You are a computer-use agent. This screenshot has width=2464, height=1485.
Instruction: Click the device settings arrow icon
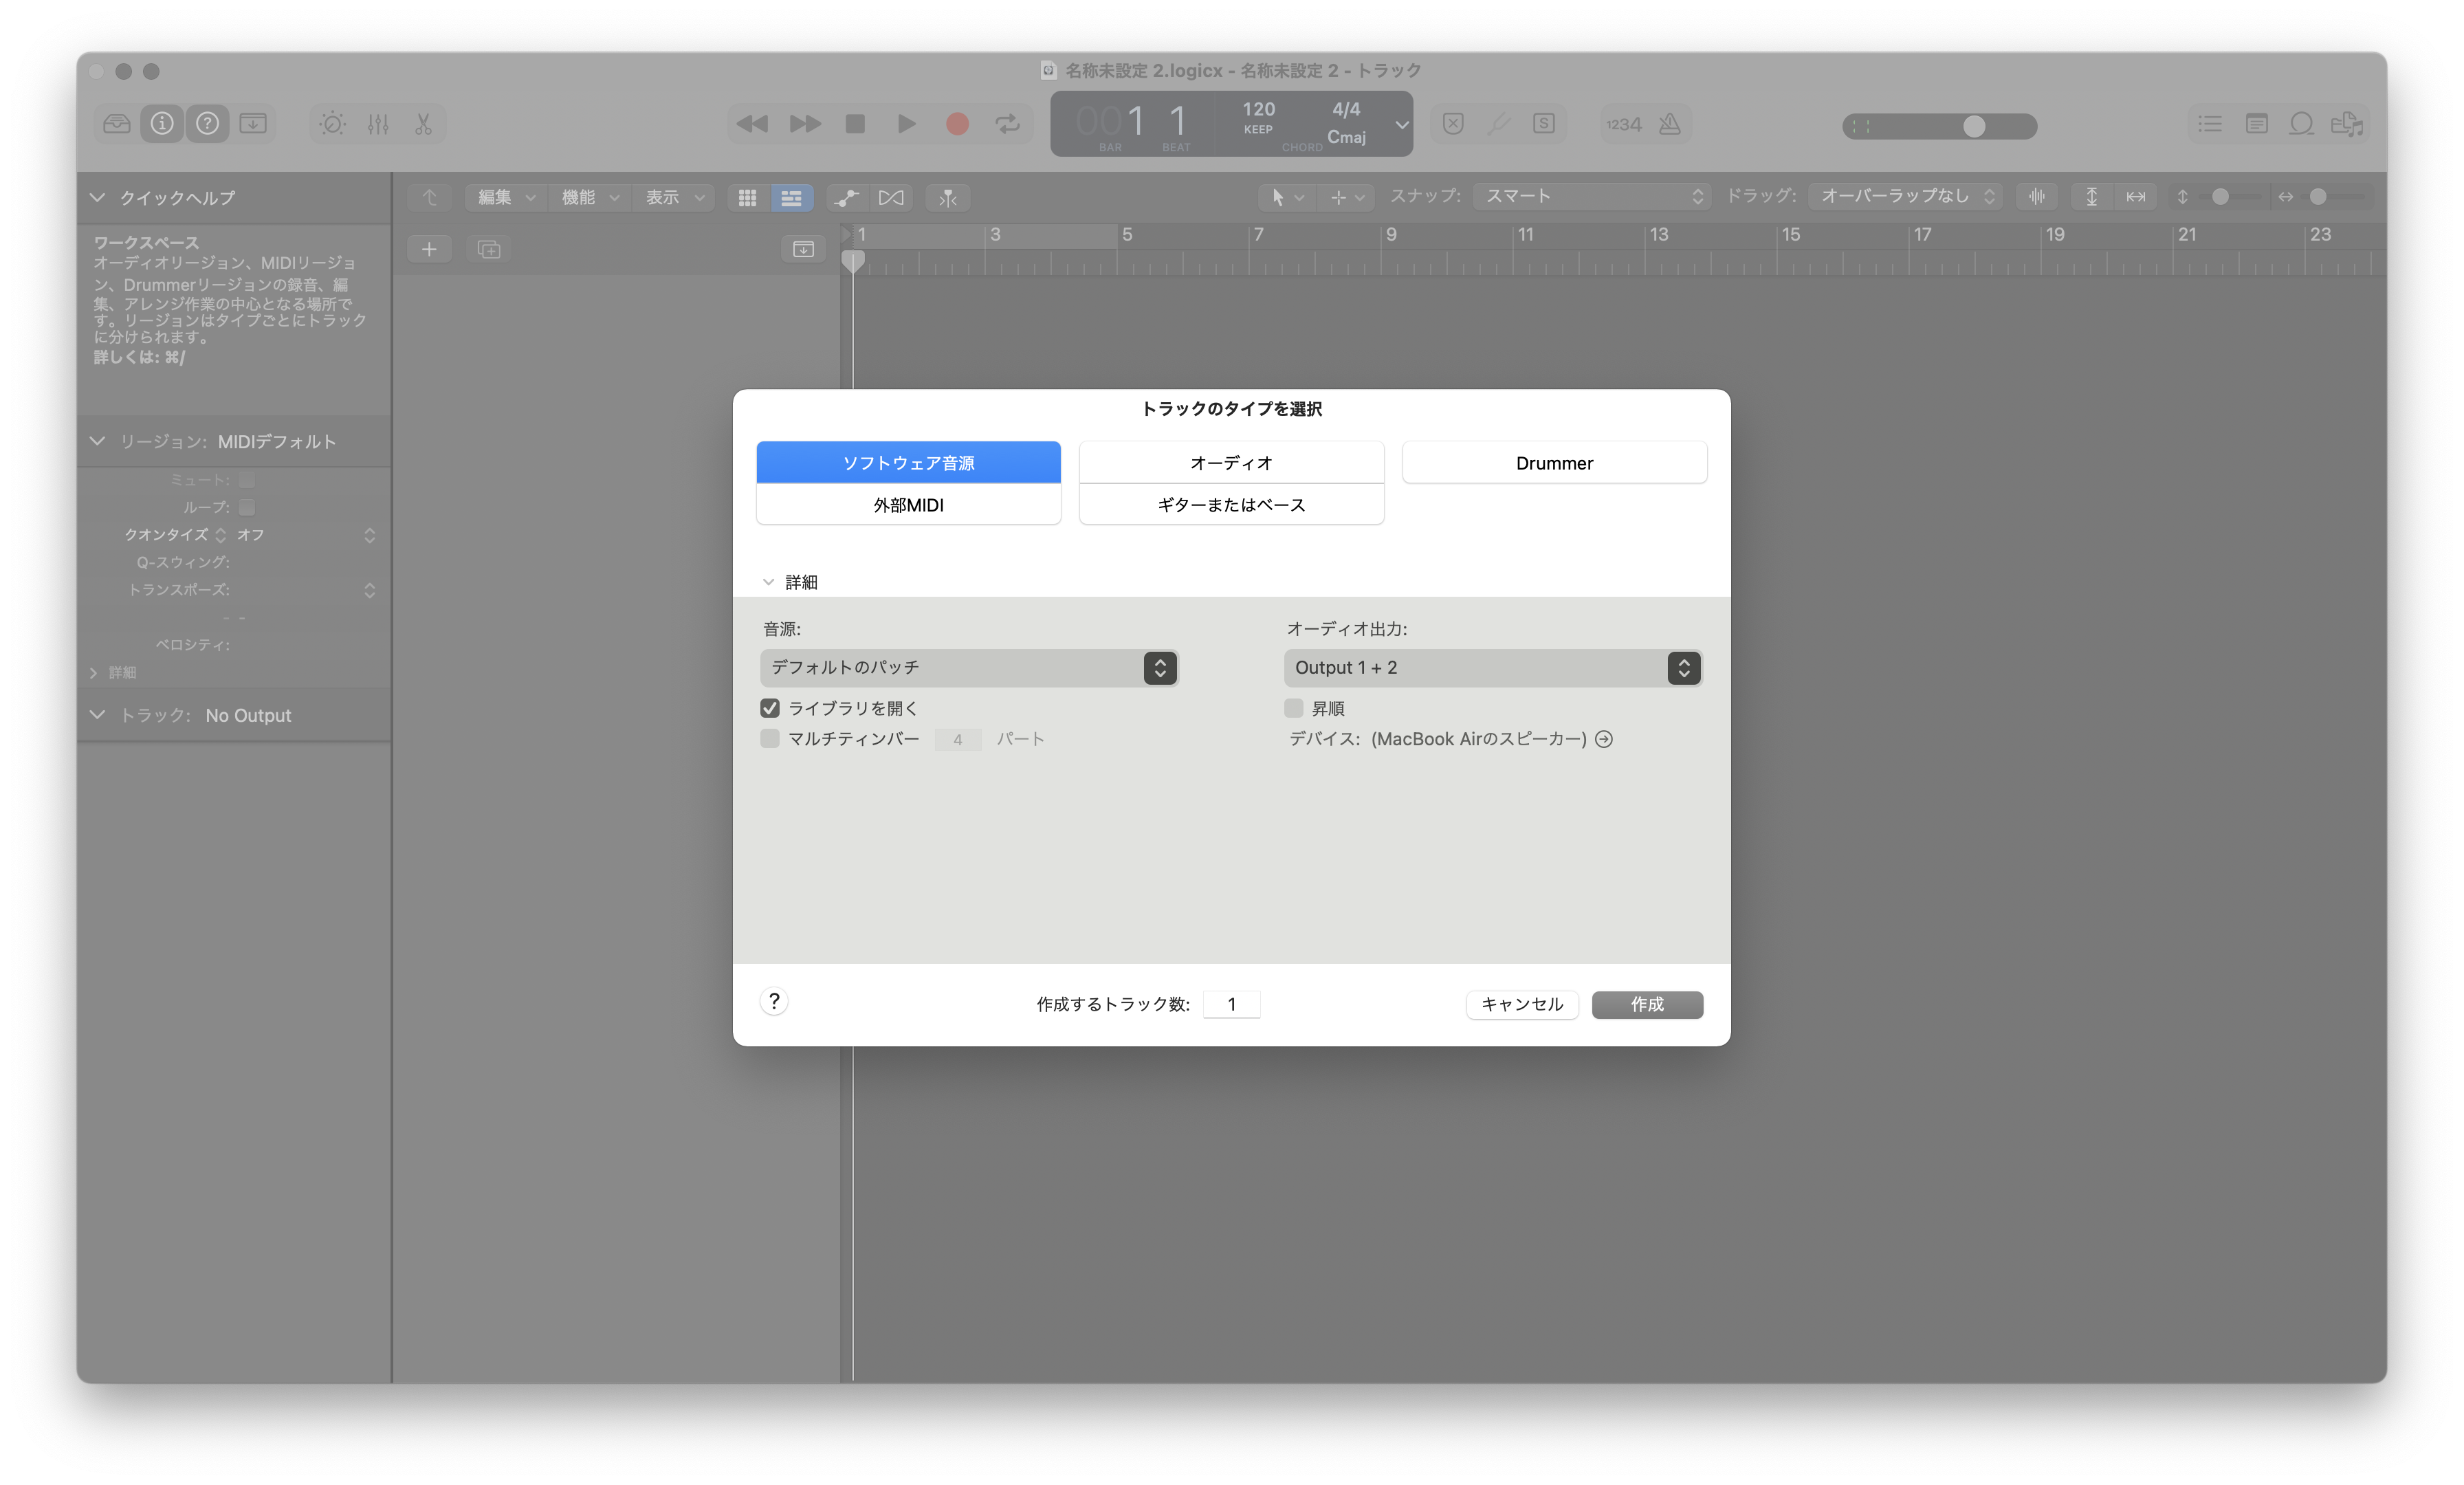[1604, 739]
